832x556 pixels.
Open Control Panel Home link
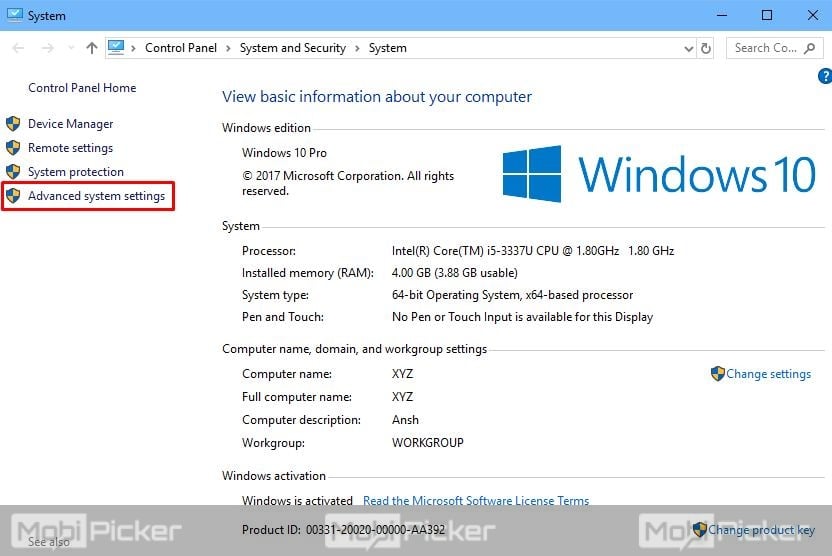pos(82,88)
